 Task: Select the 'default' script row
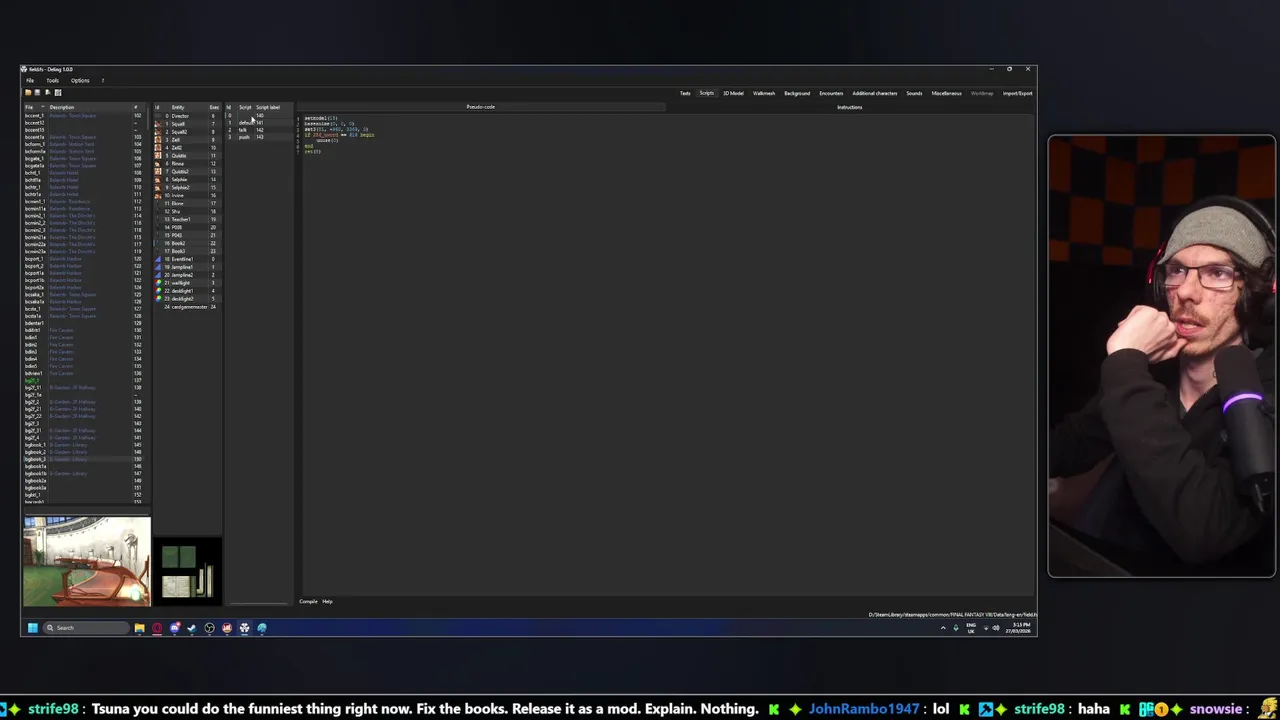point(258,123)
